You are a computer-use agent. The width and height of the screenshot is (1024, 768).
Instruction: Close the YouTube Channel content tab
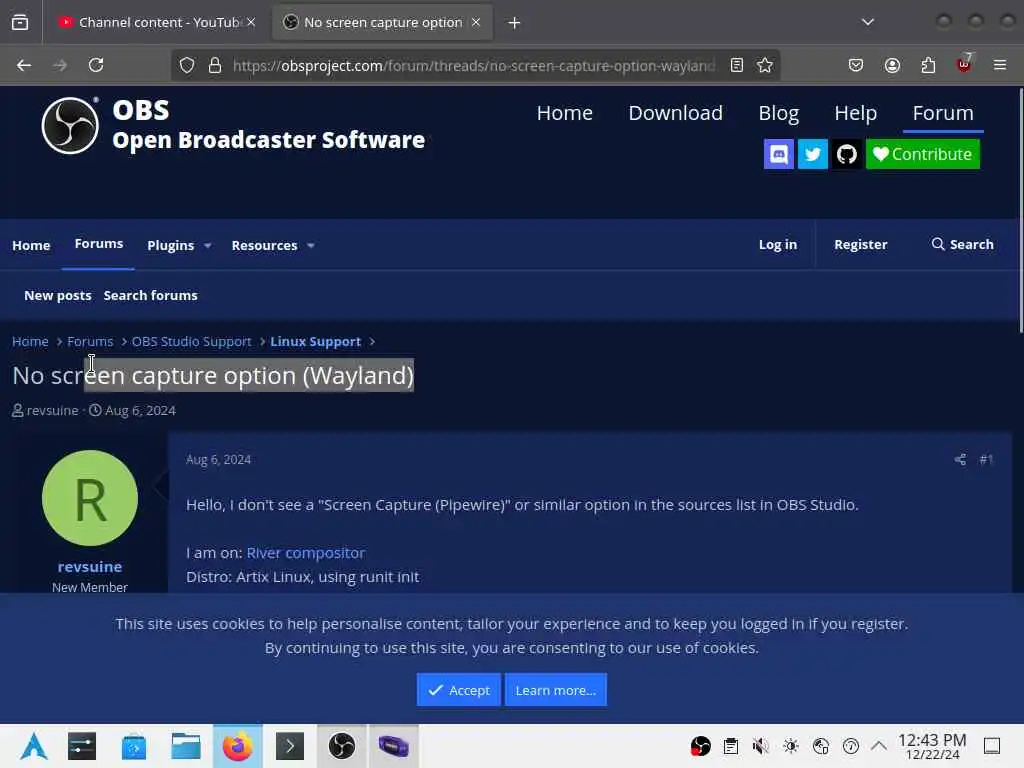tap(251, 22)
